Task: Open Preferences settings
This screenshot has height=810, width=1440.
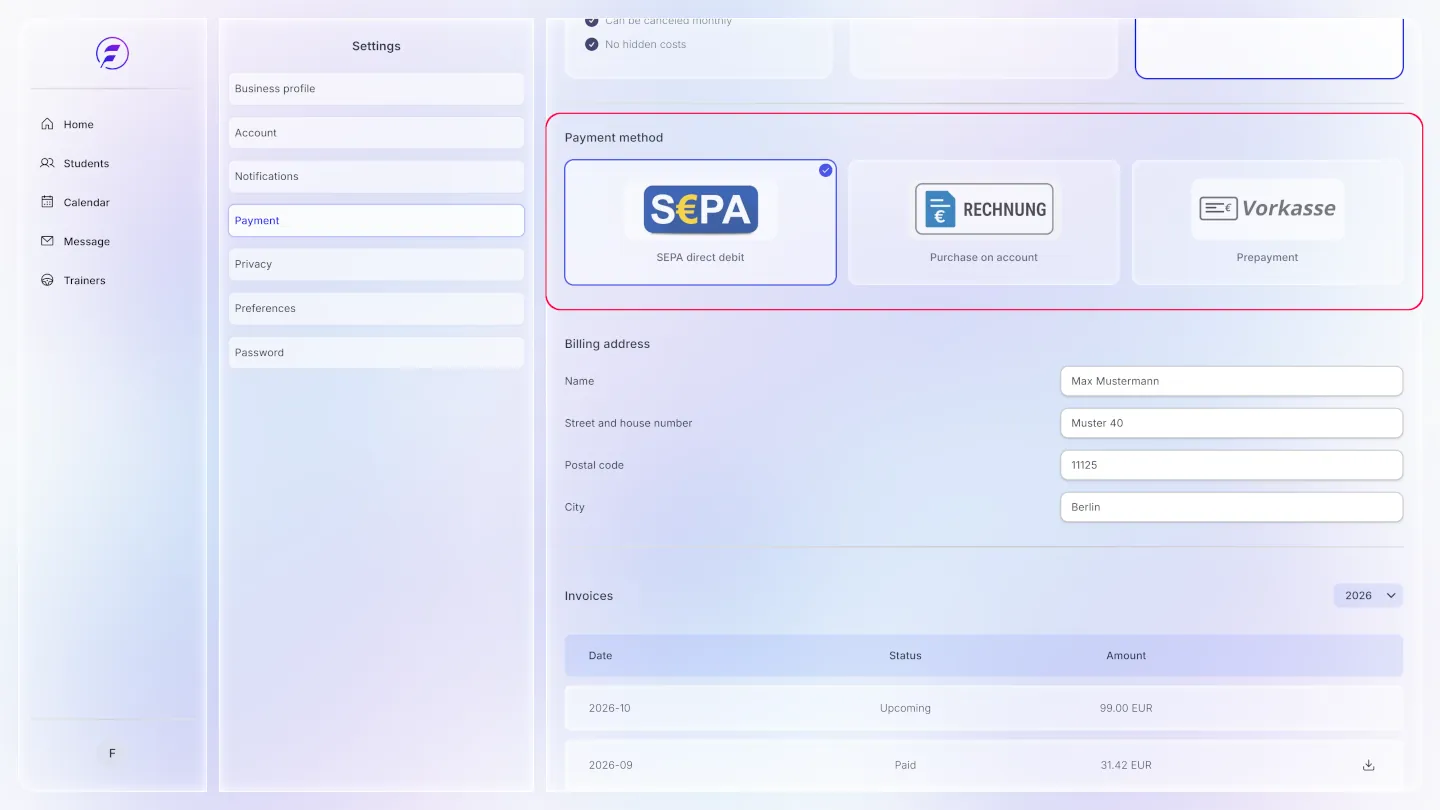Action: (x=376, y=309)
